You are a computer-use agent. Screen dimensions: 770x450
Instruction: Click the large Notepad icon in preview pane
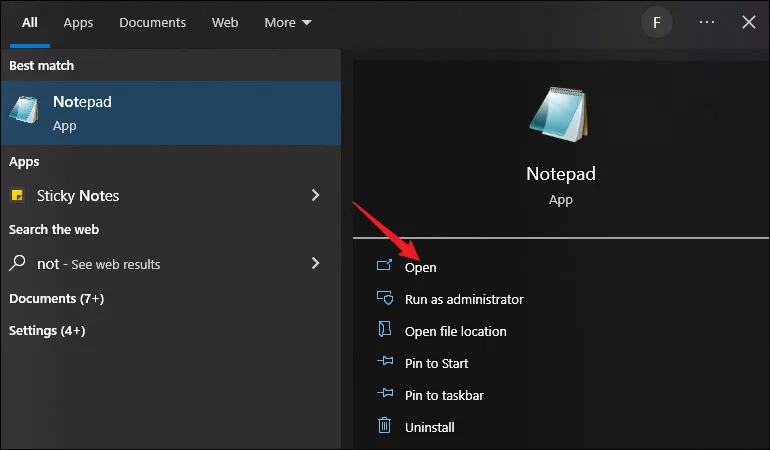559,114
